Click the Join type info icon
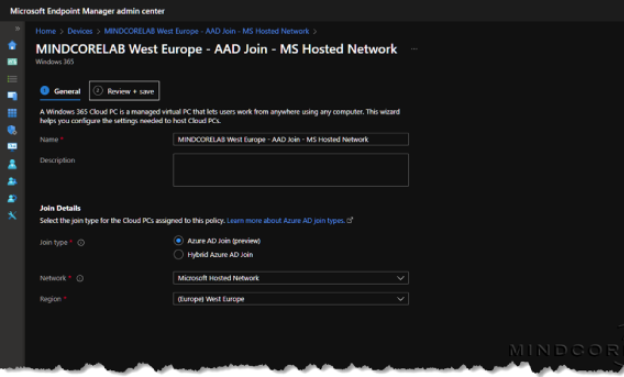 pos(81,242)
